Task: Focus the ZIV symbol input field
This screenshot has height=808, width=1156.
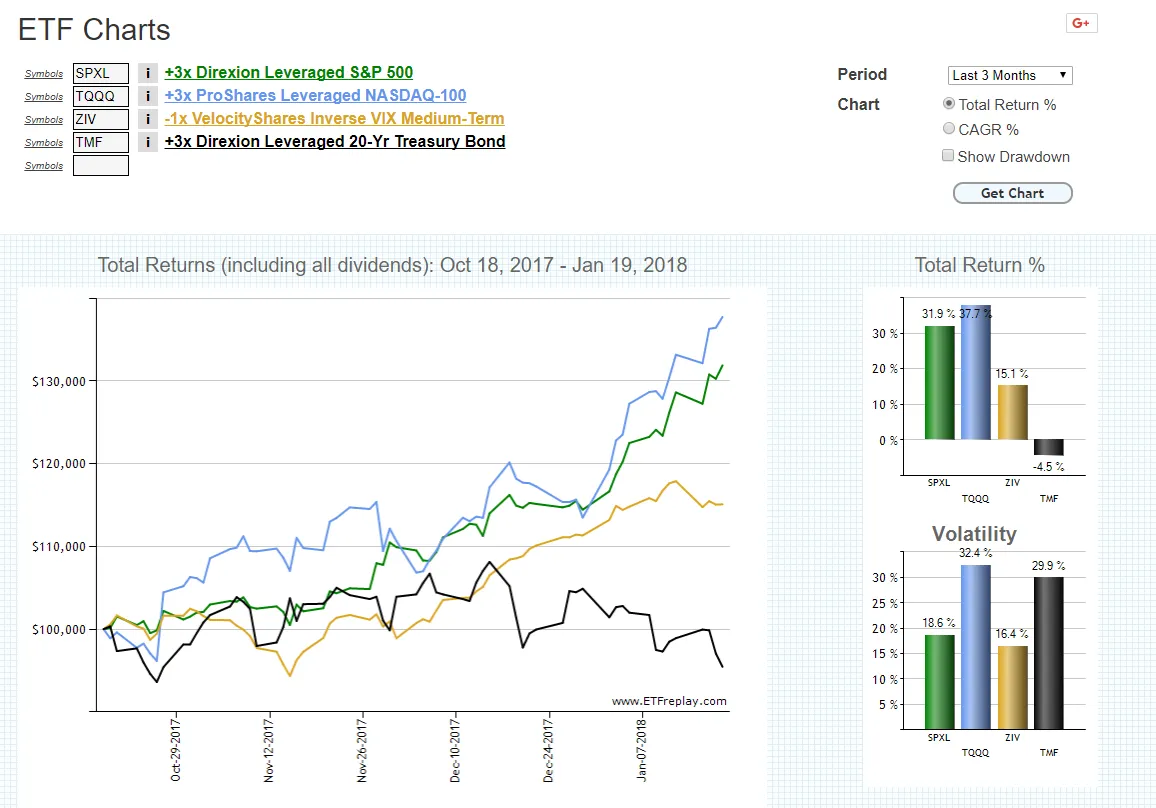Action: [101, 119]
